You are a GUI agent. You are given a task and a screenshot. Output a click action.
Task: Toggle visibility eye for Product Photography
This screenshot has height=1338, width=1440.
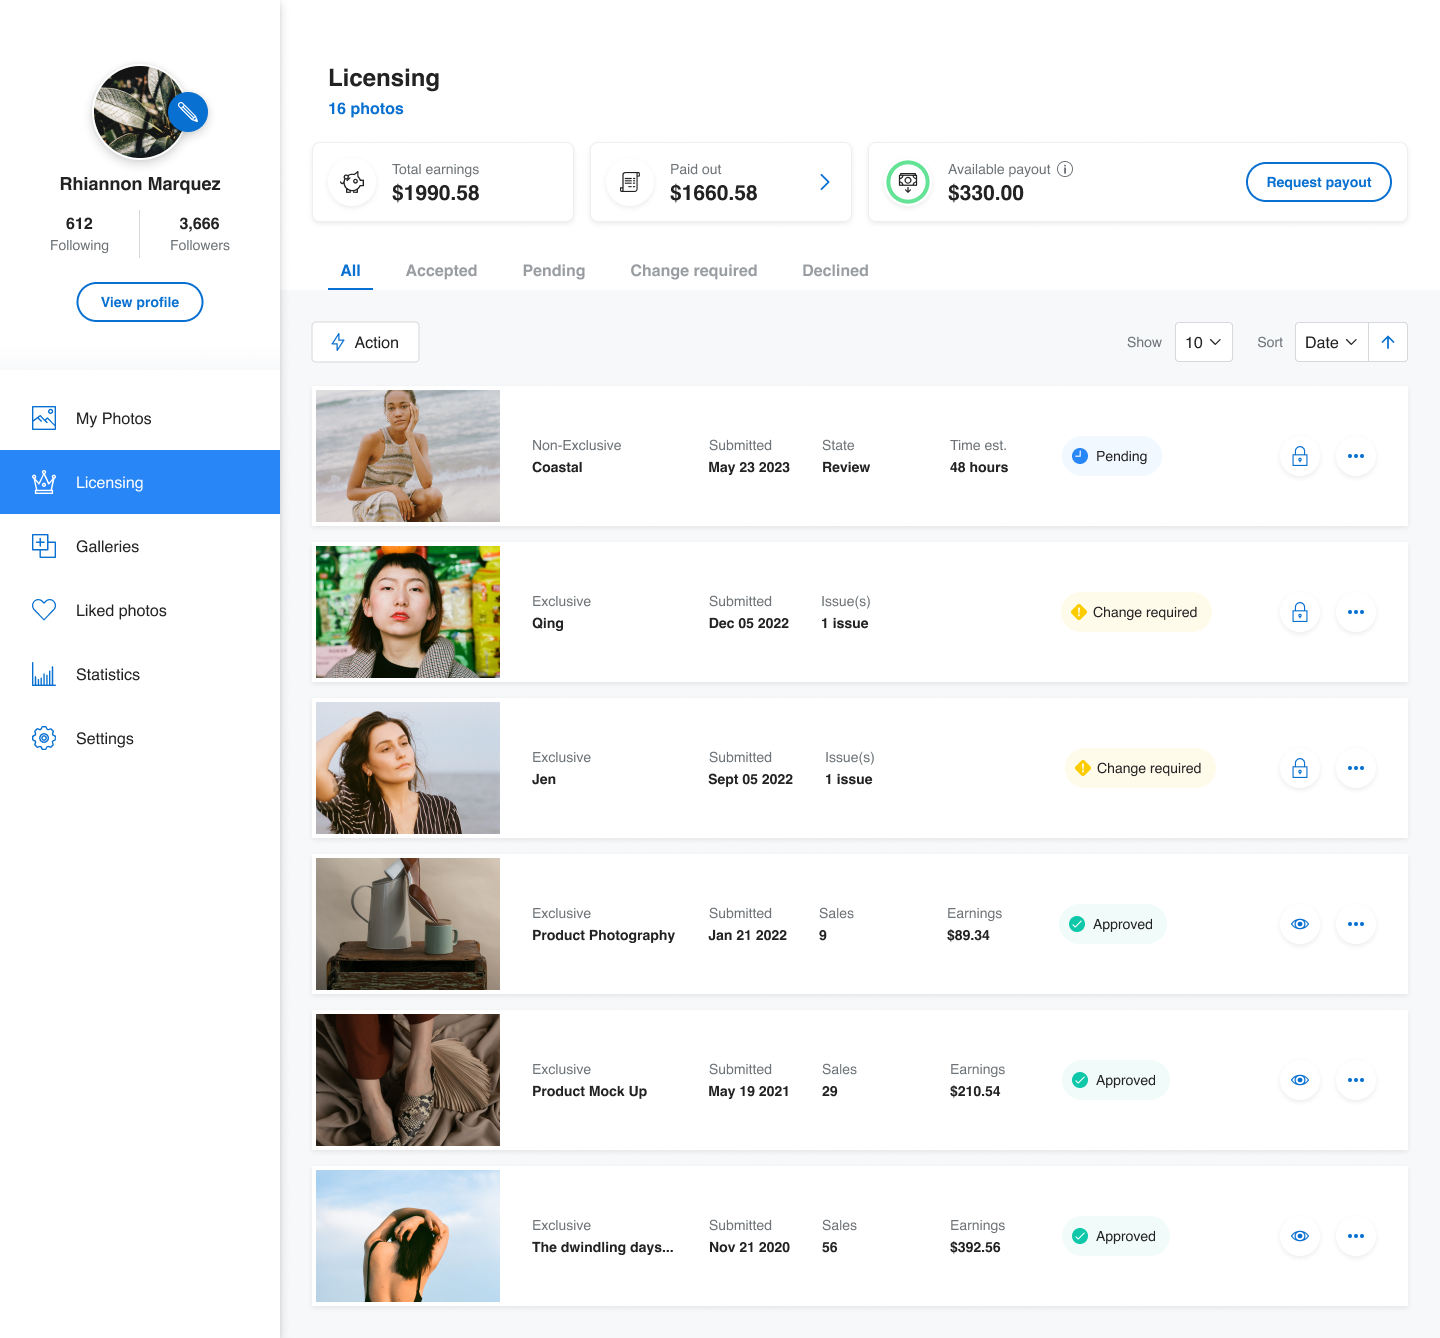click(1300, 924)
